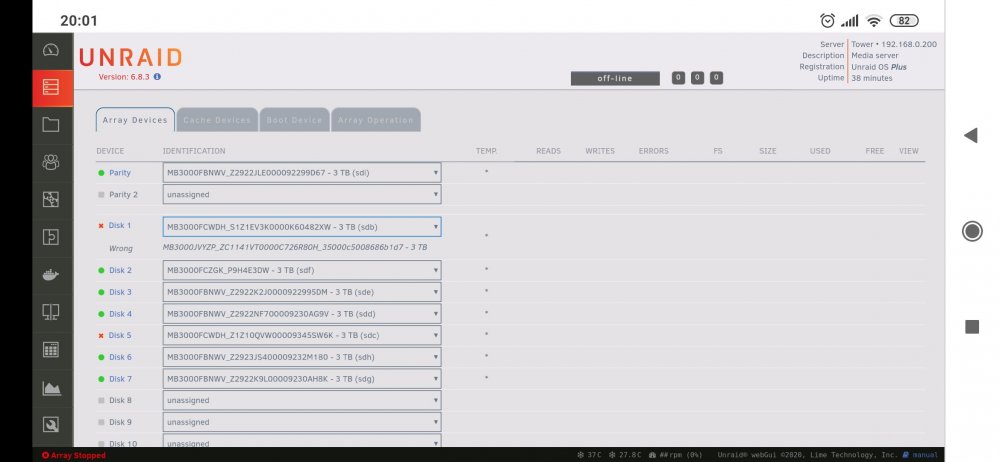Click the 38 minutes uptime text

click(872, 78)
